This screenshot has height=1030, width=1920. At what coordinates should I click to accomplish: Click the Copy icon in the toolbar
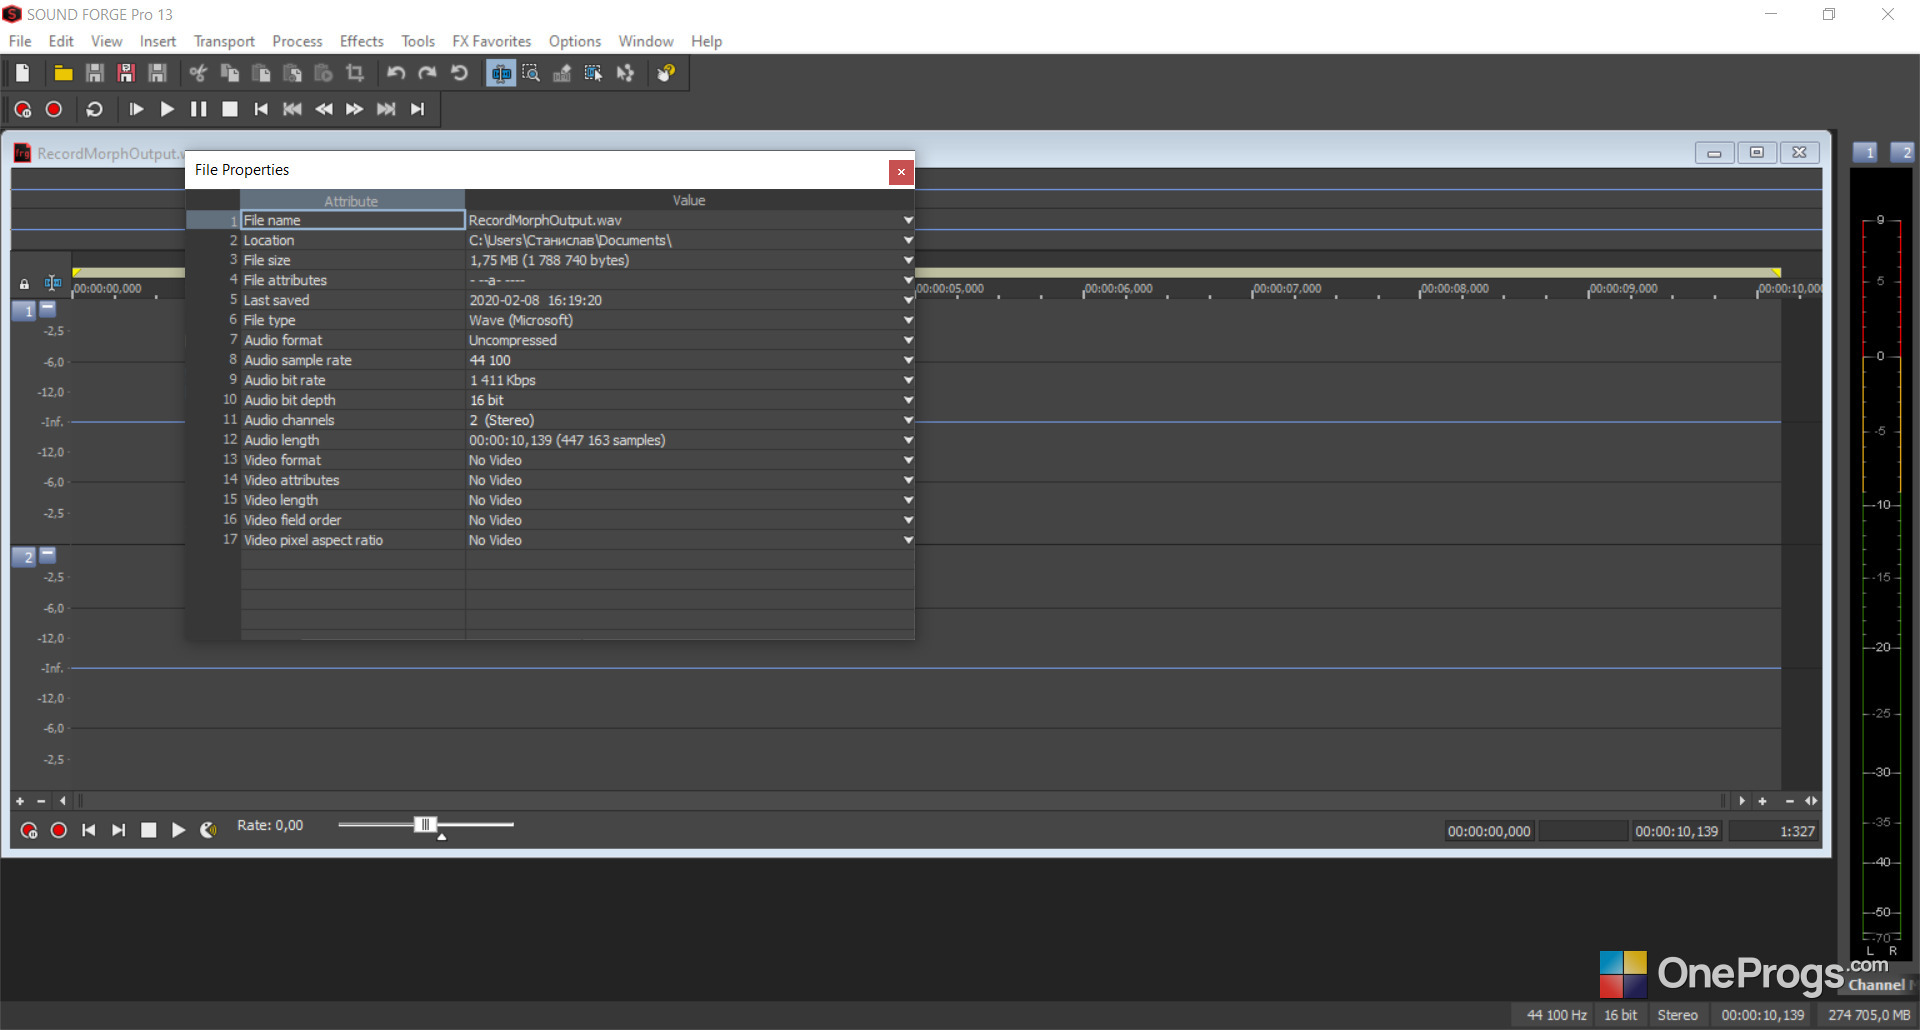pos(230,73)
